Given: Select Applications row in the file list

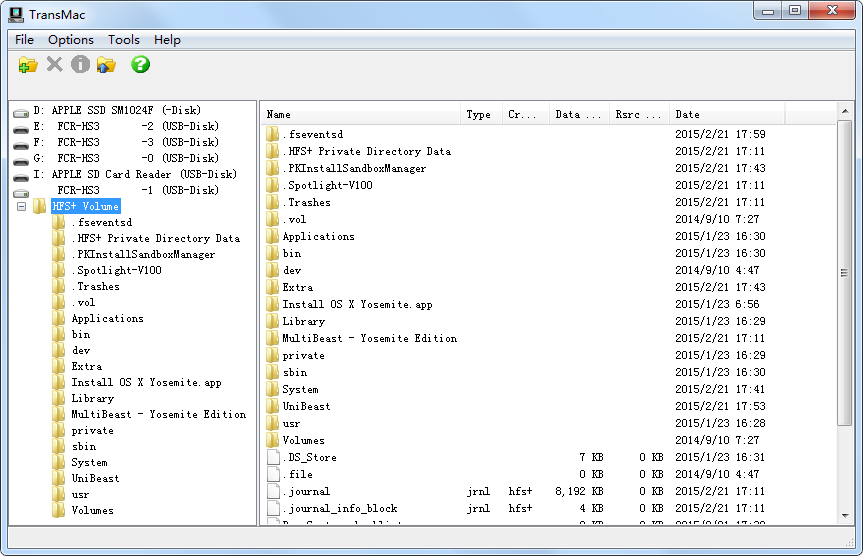Looking at the screenshot, I should click(x=318, y=236).
